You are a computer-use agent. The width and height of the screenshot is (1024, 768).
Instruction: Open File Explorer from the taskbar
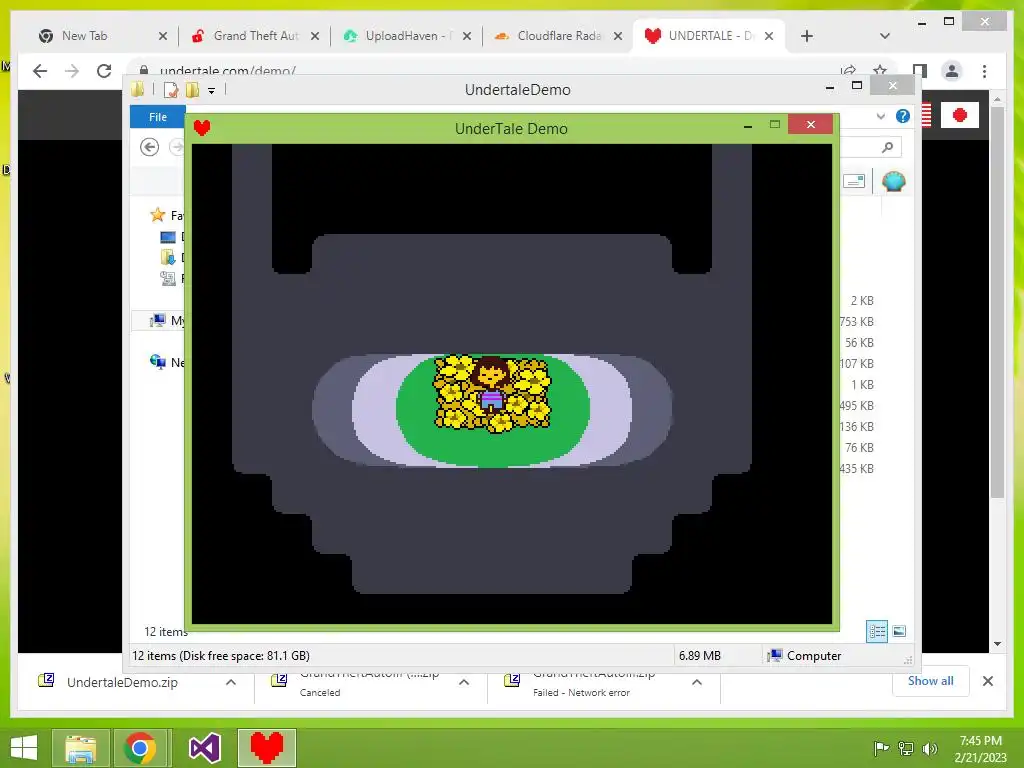coord(81,748)
